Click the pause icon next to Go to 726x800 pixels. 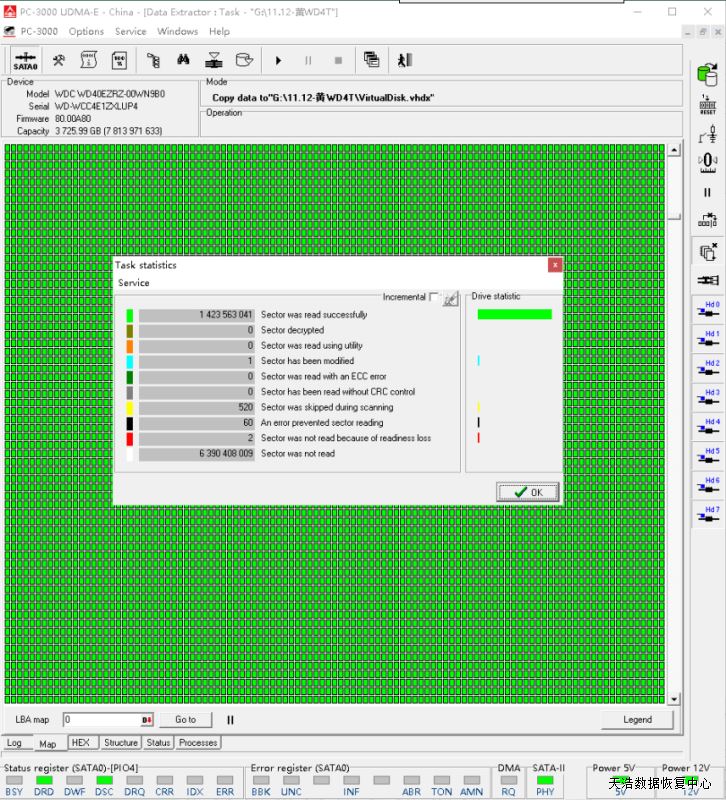[230, 719]
